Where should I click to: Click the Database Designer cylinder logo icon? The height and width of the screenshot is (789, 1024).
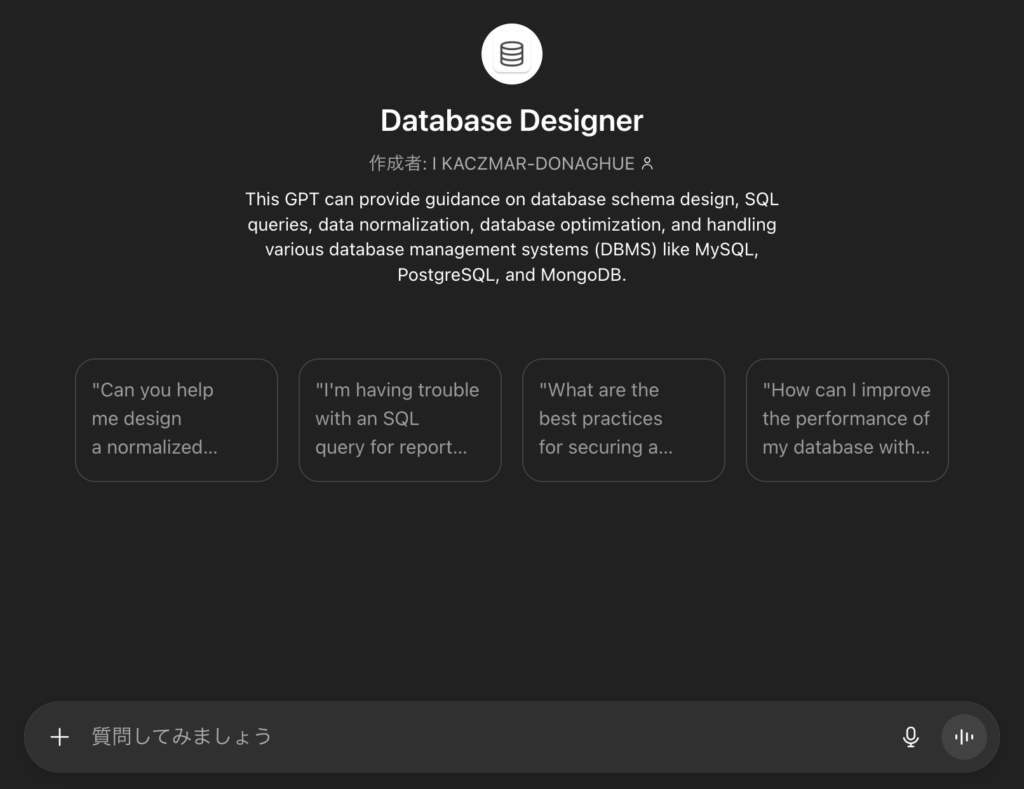tap(511, 54)
